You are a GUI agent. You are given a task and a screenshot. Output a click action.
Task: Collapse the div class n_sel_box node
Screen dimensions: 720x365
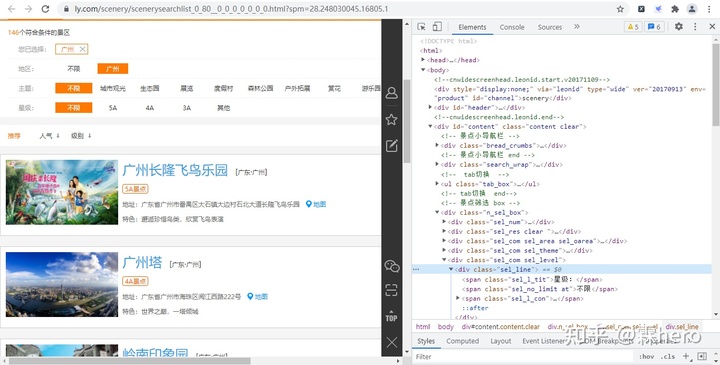(437, 213)
